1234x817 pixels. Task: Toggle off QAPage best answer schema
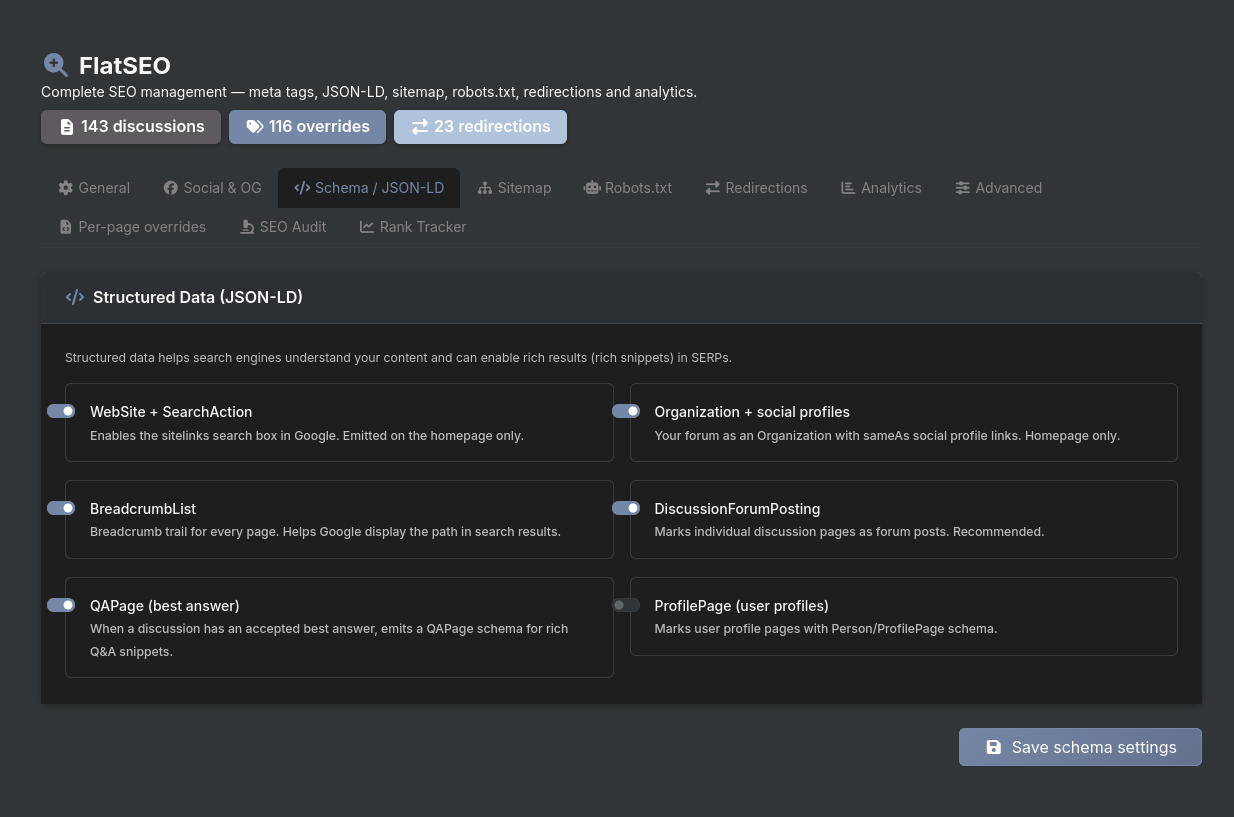[61, 605]
